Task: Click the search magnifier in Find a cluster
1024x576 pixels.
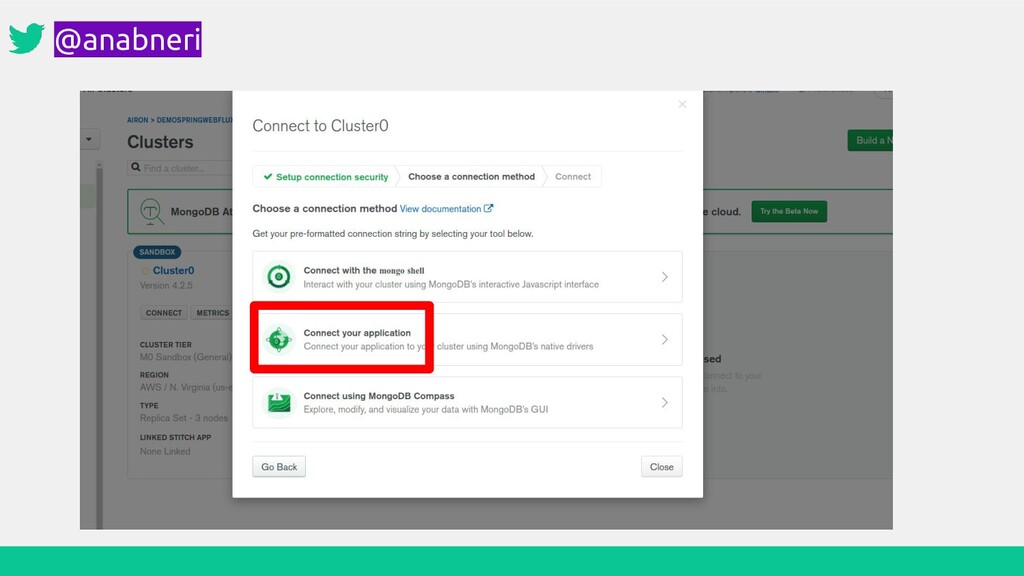Action: 136,167
